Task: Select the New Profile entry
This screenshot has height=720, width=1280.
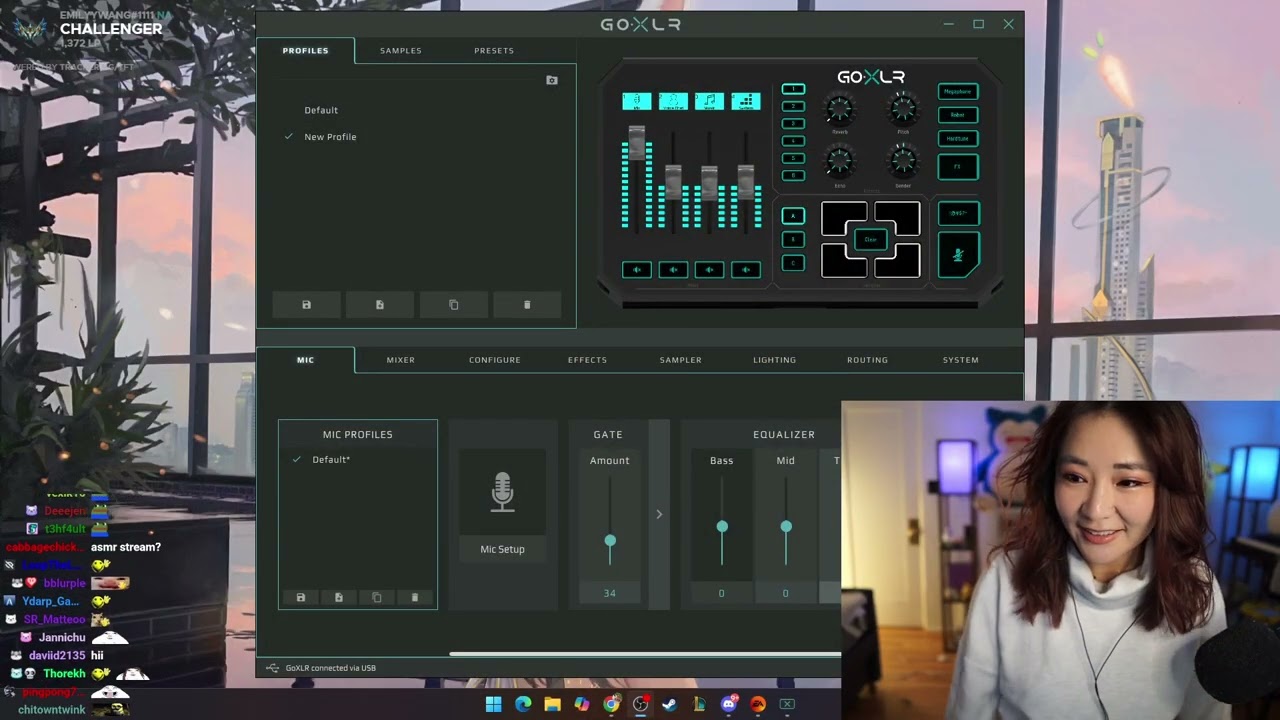Action: 330,137
